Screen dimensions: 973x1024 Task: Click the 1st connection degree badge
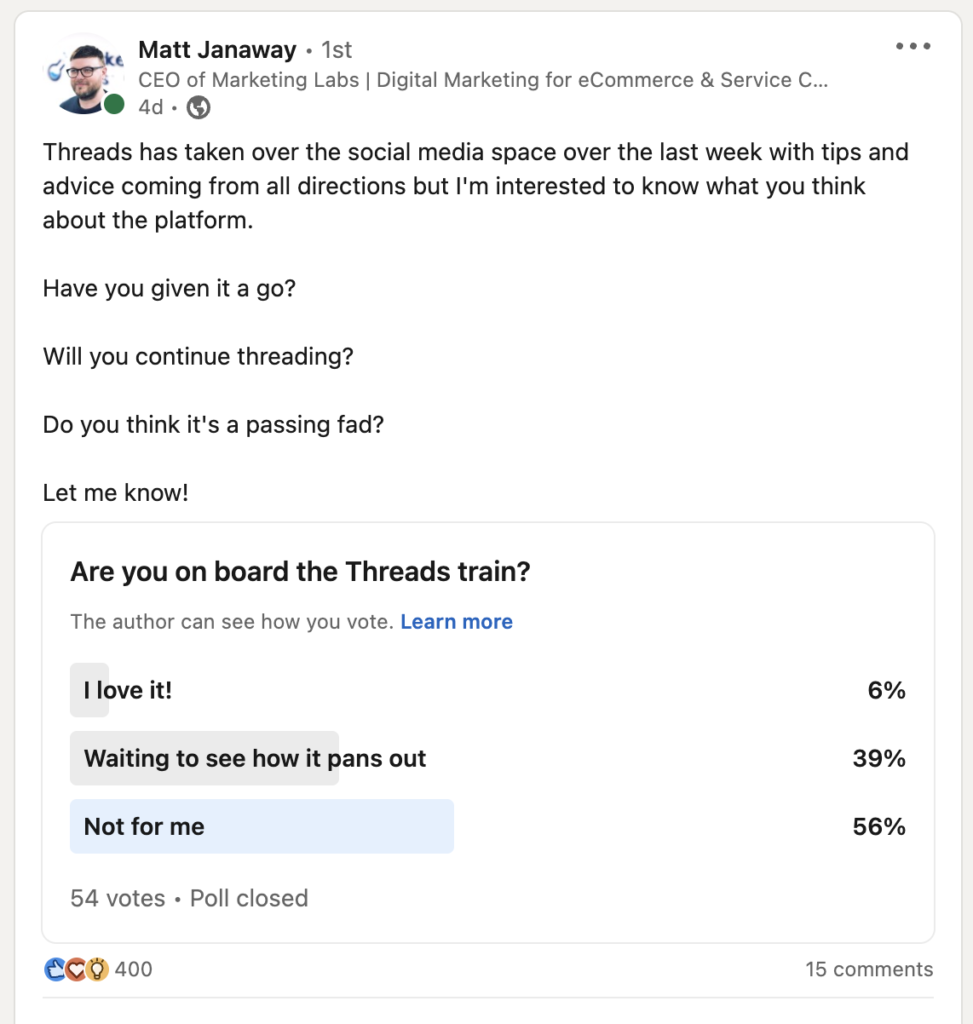(336, 50)
